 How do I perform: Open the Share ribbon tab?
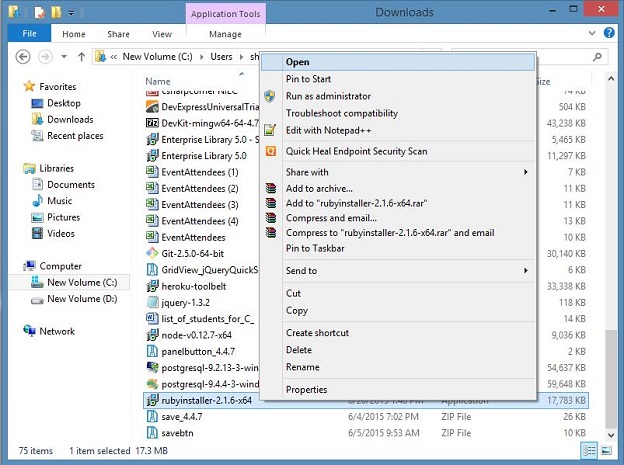tap(118, 34)
